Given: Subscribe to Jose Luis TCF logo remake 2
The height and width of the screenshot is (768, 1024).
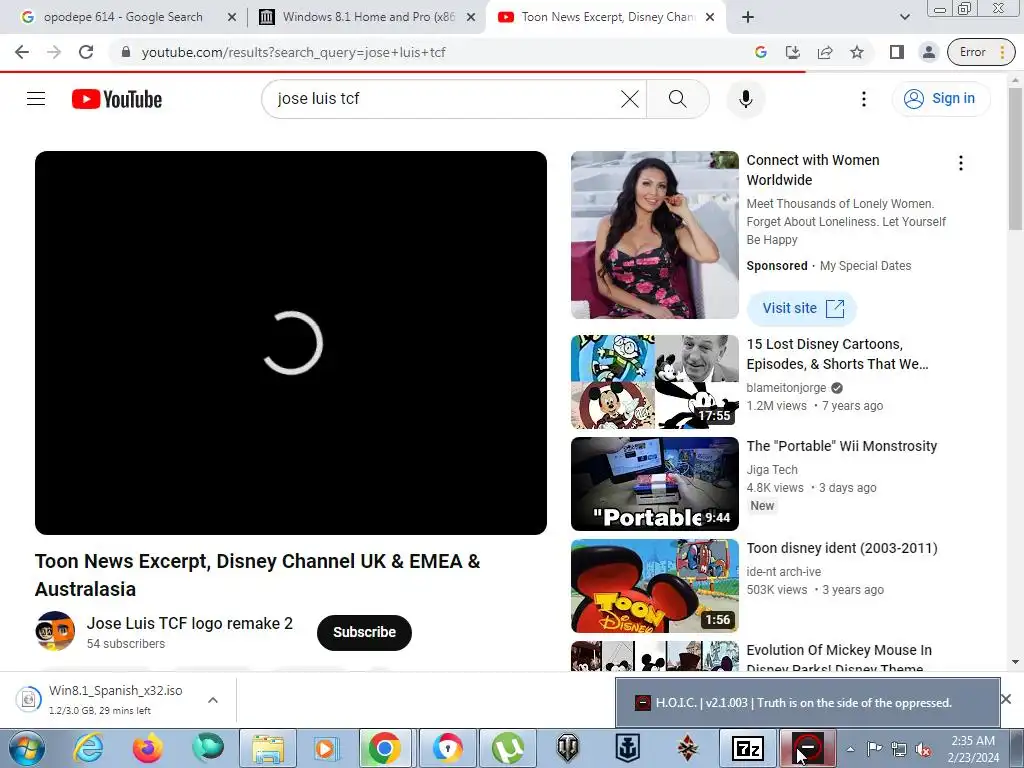Looking at the screenshot, I should coord(364,632).
